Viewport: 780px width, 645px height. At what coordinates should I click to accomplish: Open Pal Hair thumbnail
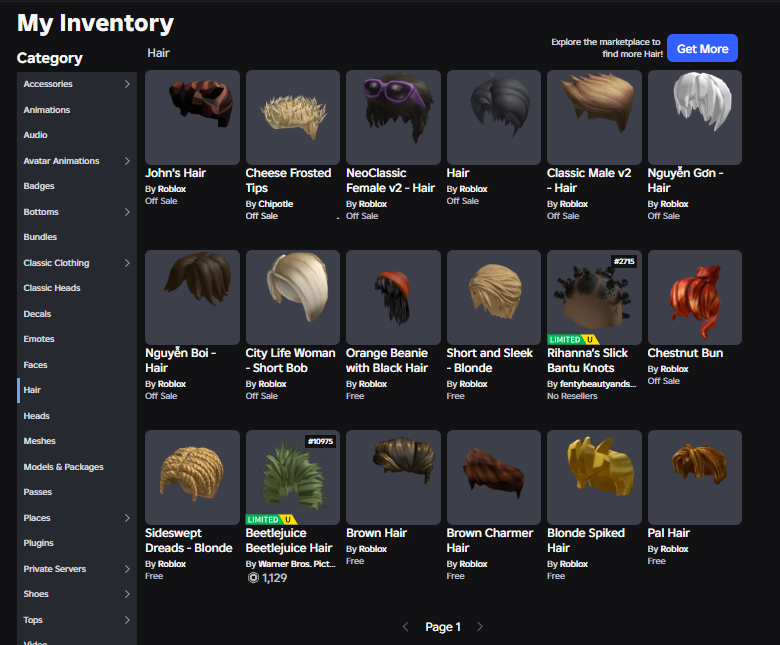[x=694, y=477]
